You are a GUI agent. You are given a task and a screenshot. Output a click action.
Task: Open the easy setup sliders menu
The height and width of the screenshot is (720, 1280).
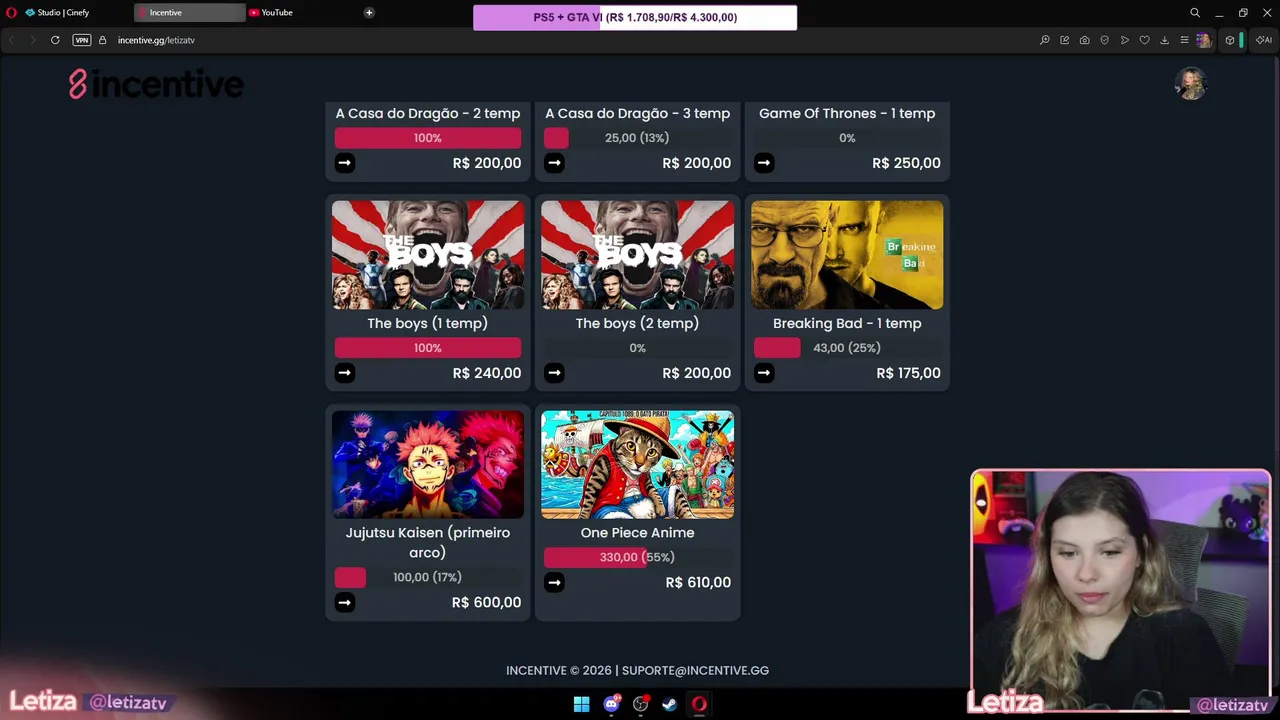coord(1184,40)
